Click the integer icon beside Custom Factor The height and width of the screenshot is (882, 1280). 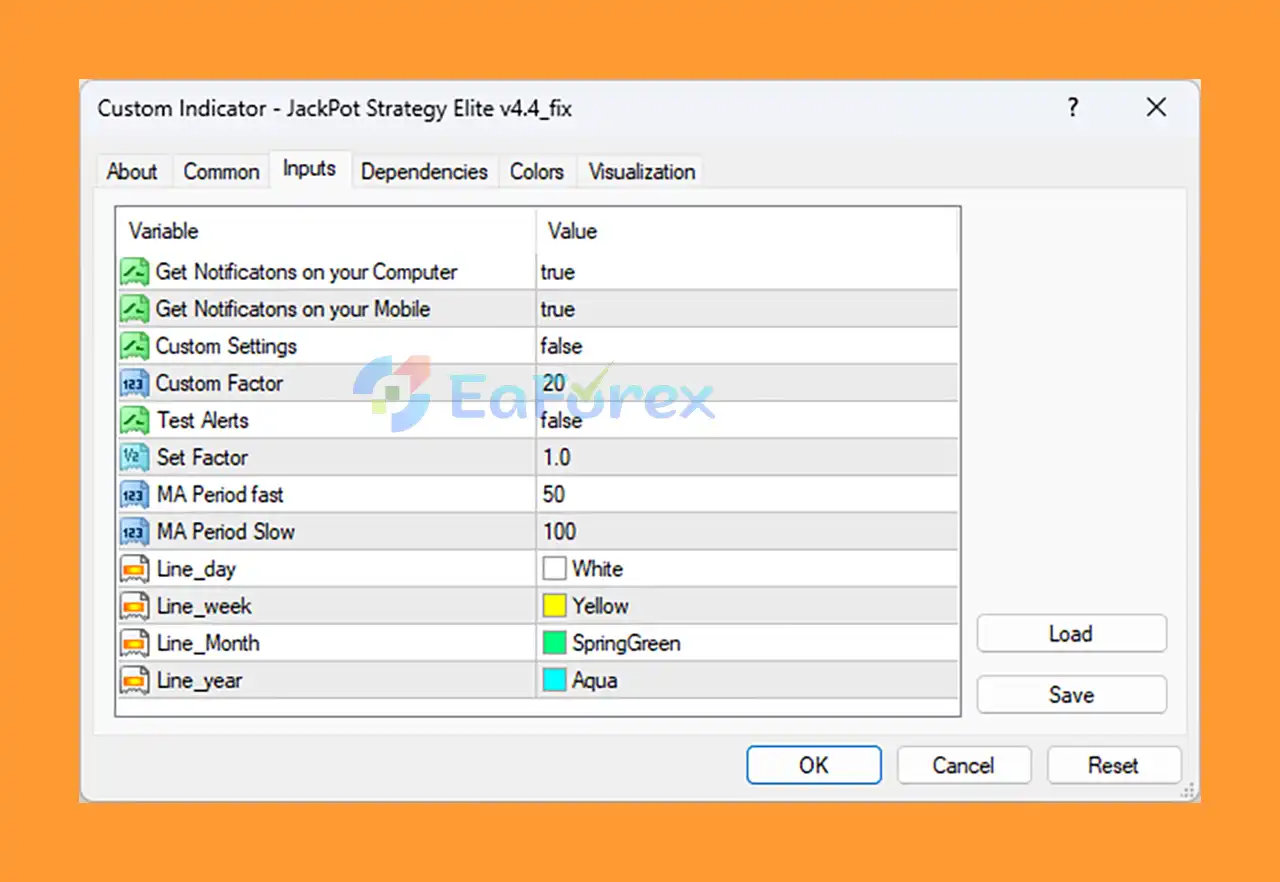tap(134, 383)
